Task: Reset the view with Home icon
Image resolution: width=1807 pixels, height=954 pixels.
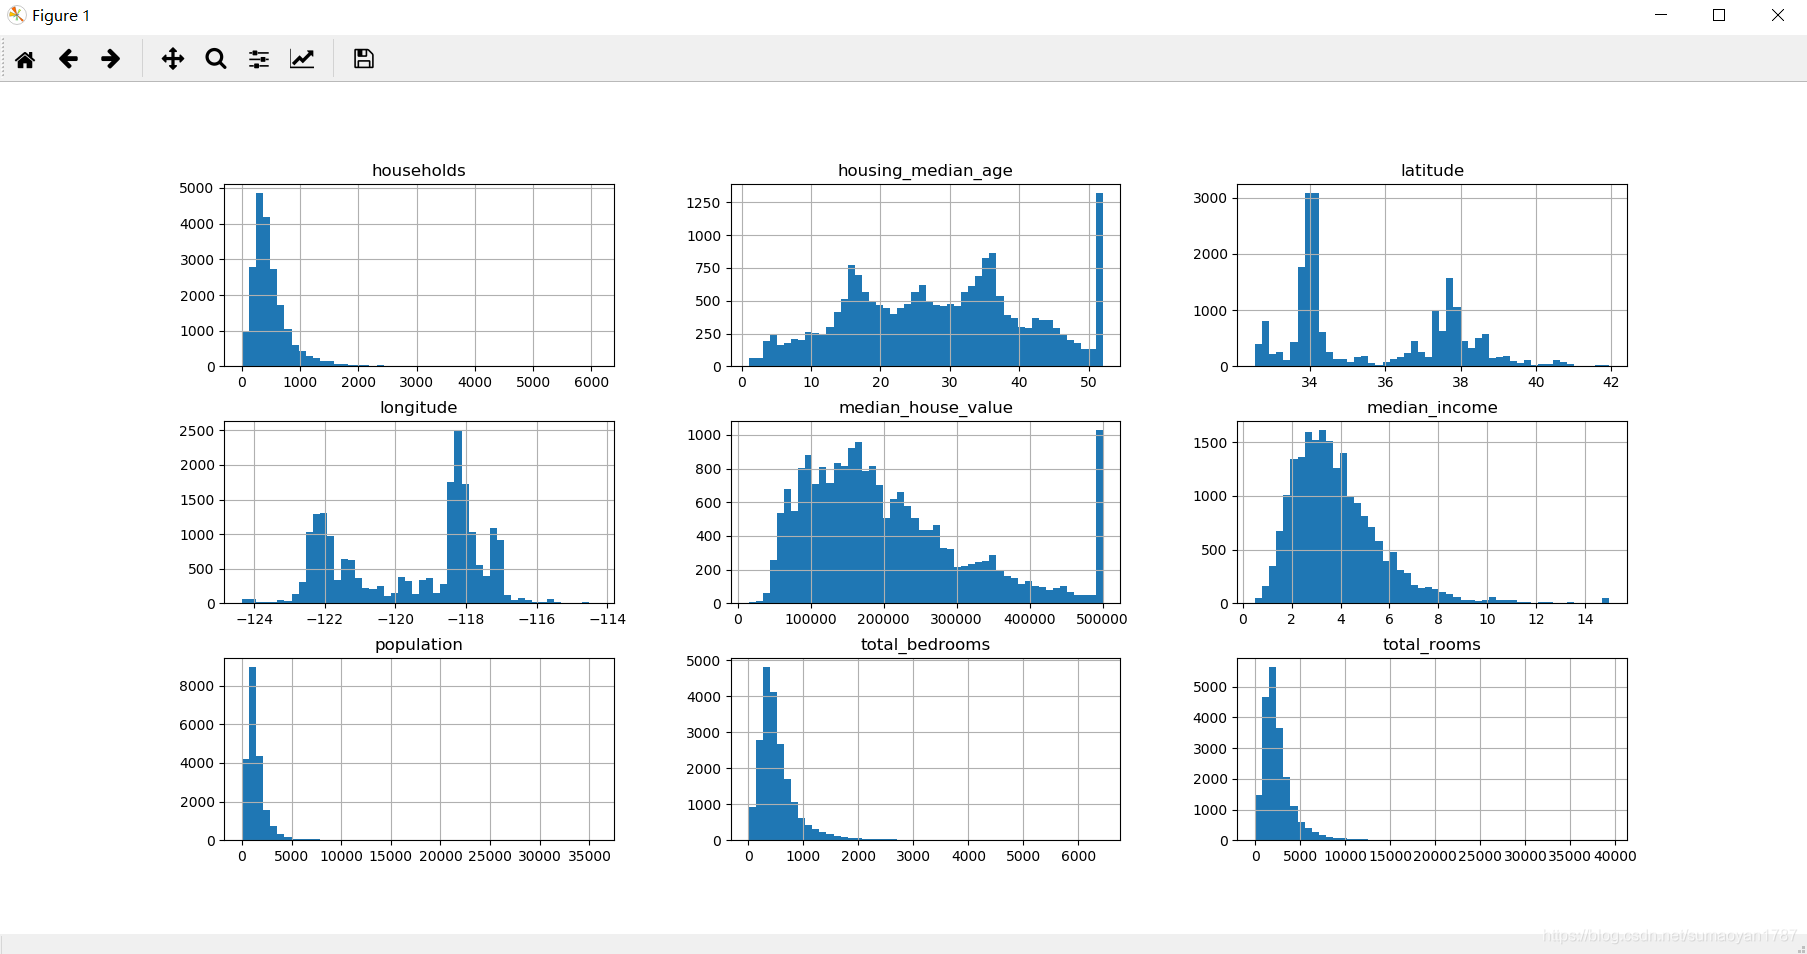Action: pyautogui.click(x=25, y=59)
